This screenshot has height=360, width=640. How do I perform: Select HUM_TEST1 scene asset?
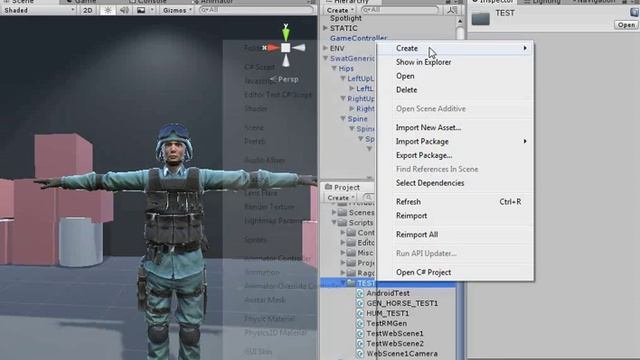point(387,313)
